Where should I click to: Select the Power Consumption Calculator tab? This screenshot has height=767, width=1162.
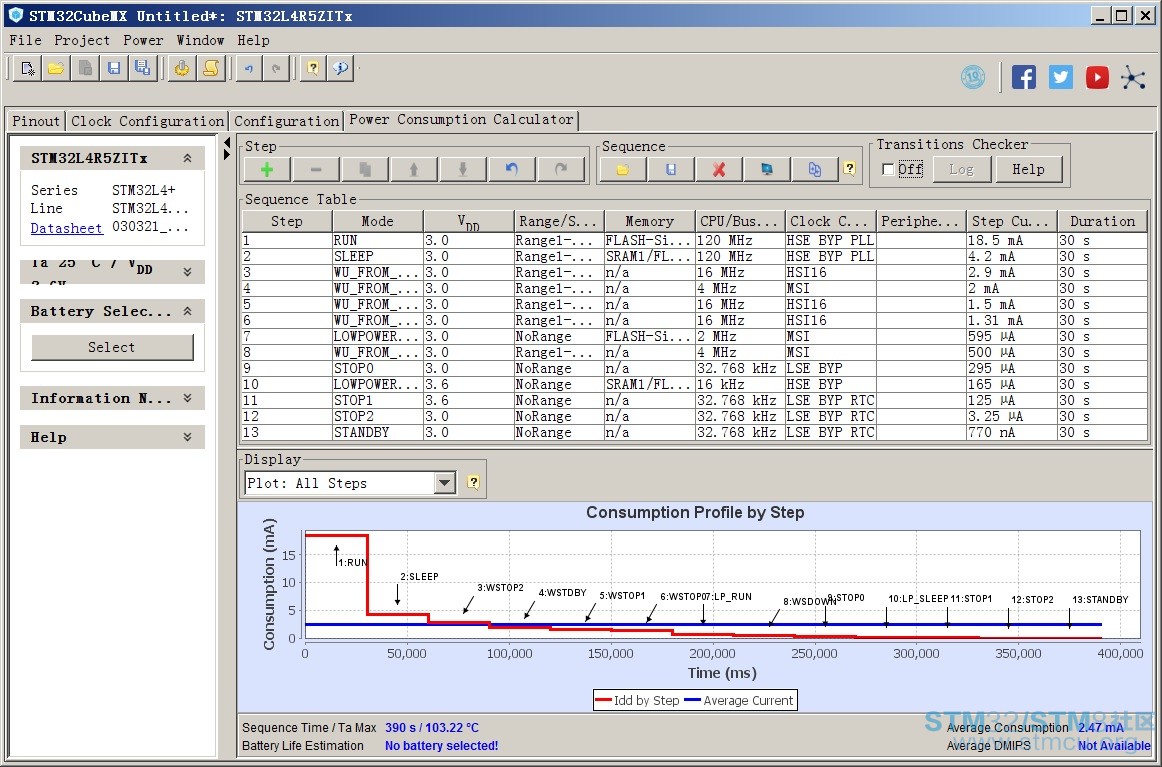click(x=461, y=119)
